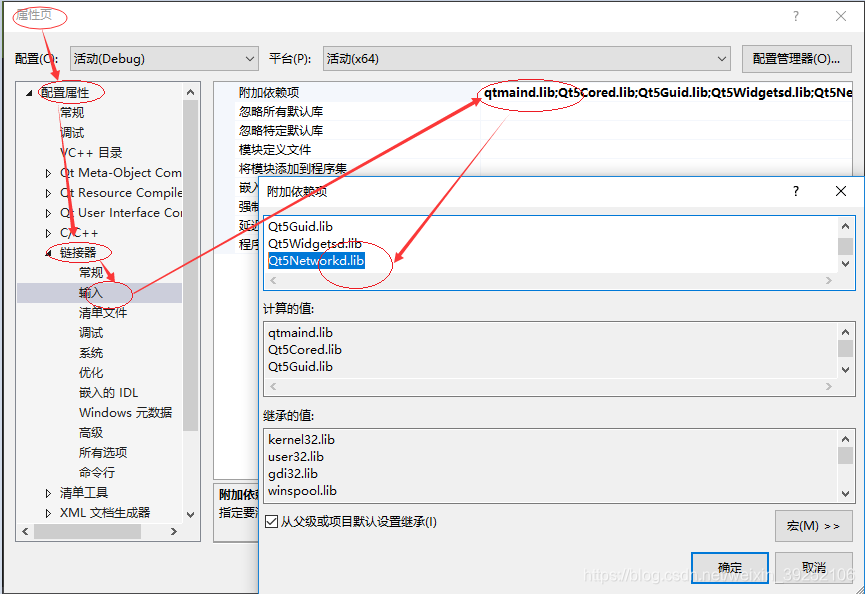Select the Windows 元数据 tree item
Image resolution: width=865 pixels, height=594 pixels.
pos(125,413)
